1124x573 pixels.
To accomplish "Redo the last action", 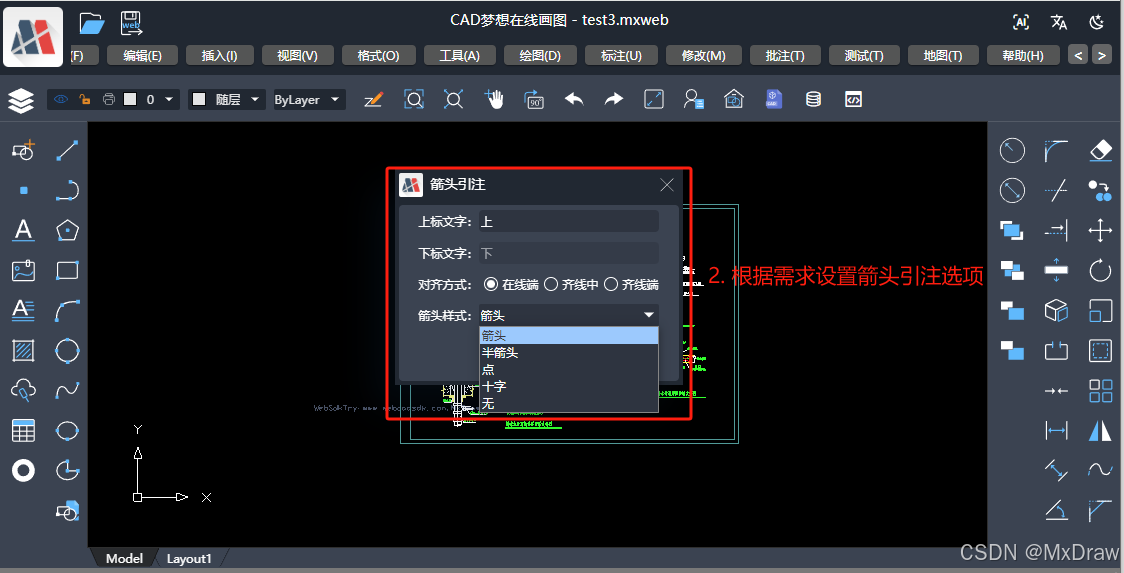I will (614, 99).
